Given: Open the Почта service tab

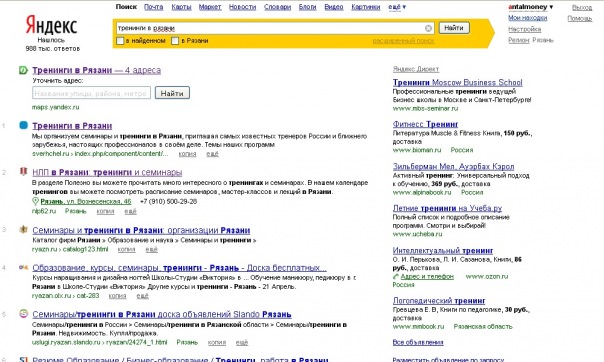Looking at the screenshot, I should 153,7.
